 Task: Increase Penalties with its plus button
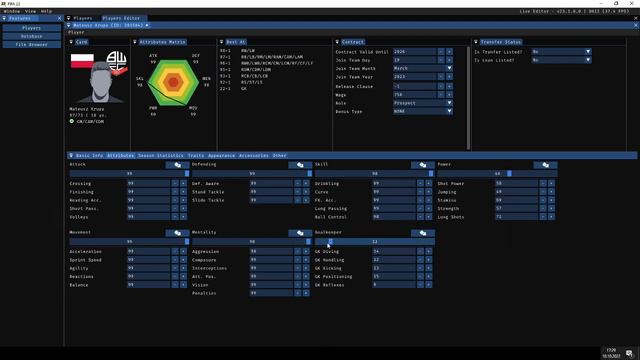coord(306,293)
